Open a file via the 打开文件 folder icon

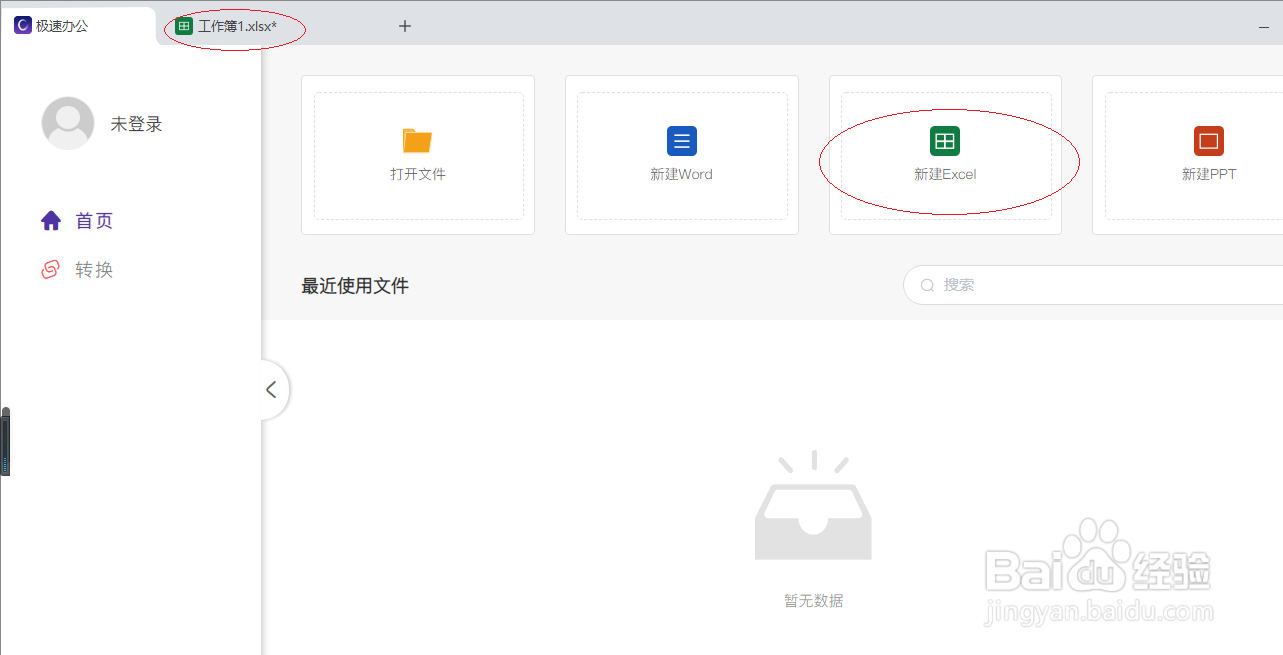coord(417,141)
